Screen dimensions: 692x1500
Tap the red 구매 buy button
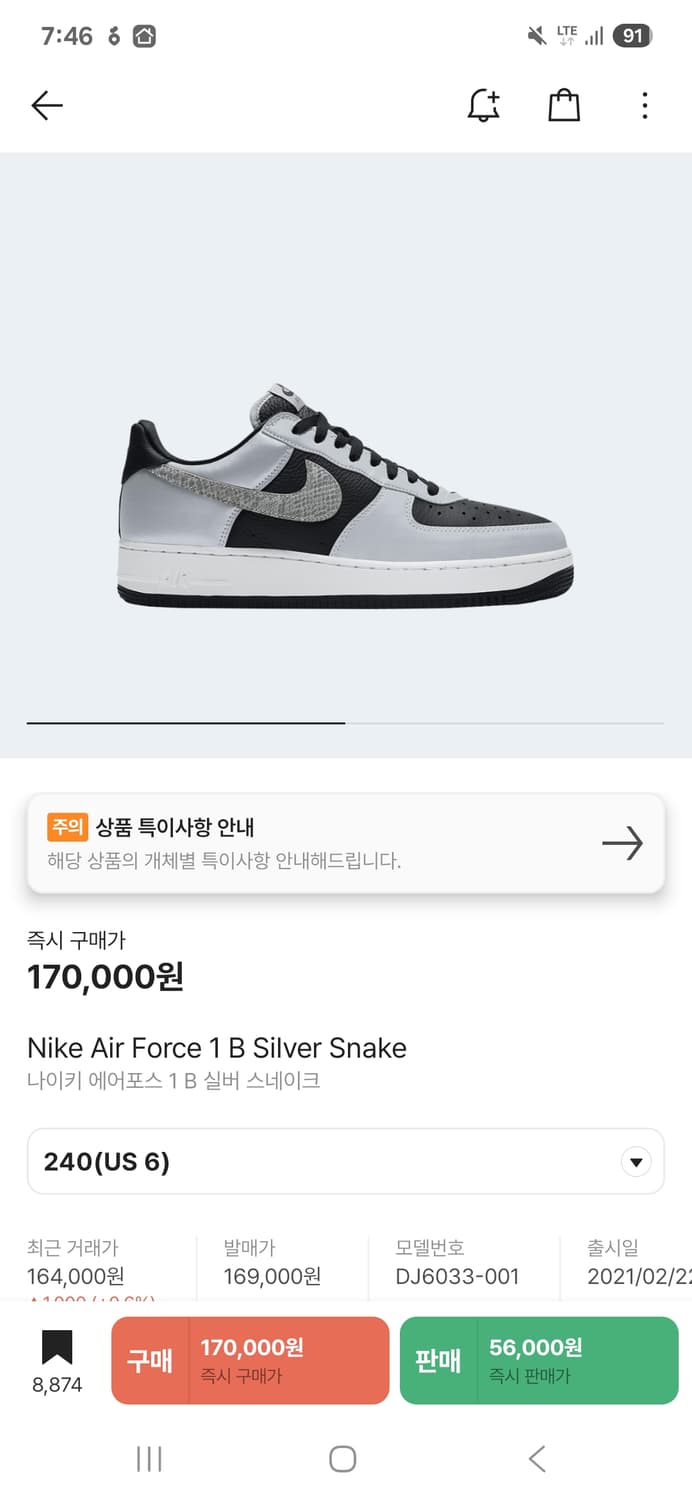pyautogui.click(x=250, y=1360)
